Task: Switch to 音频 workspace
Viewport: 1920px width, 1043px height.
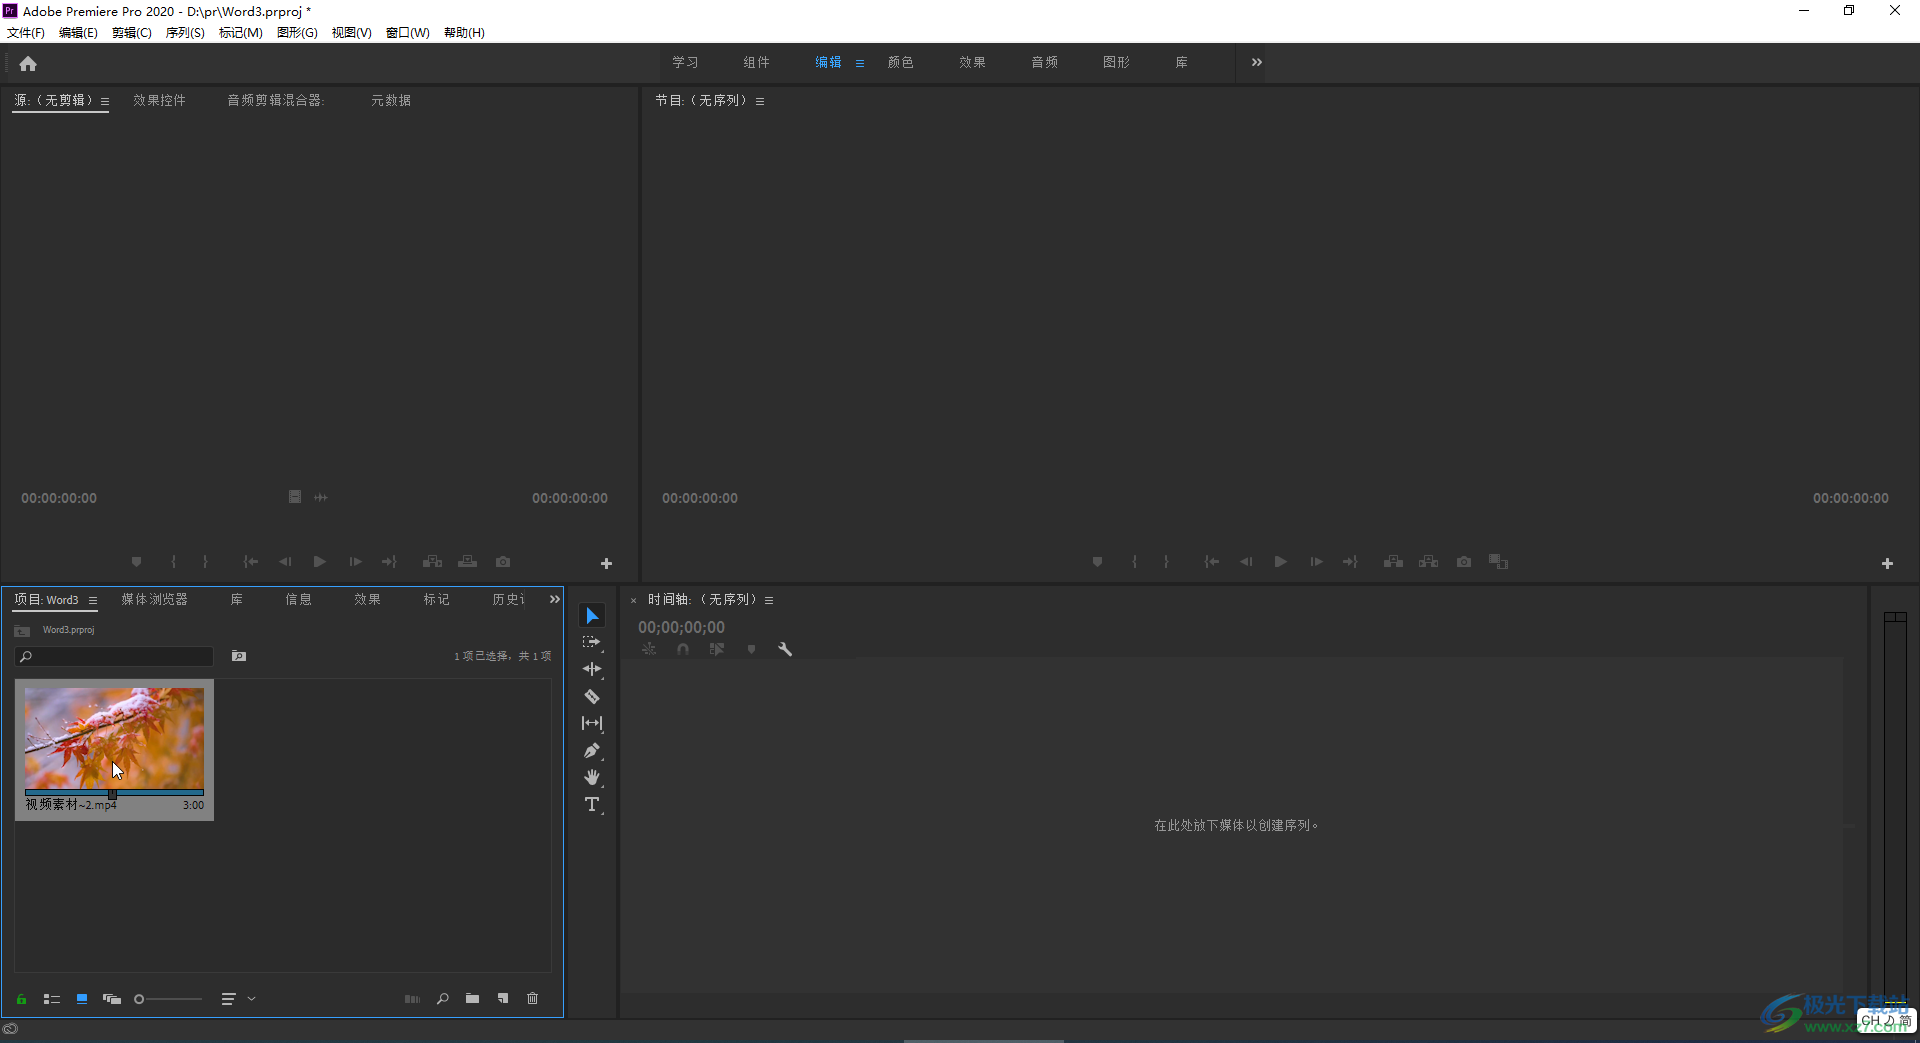Action: click(x=1045, y=62)
